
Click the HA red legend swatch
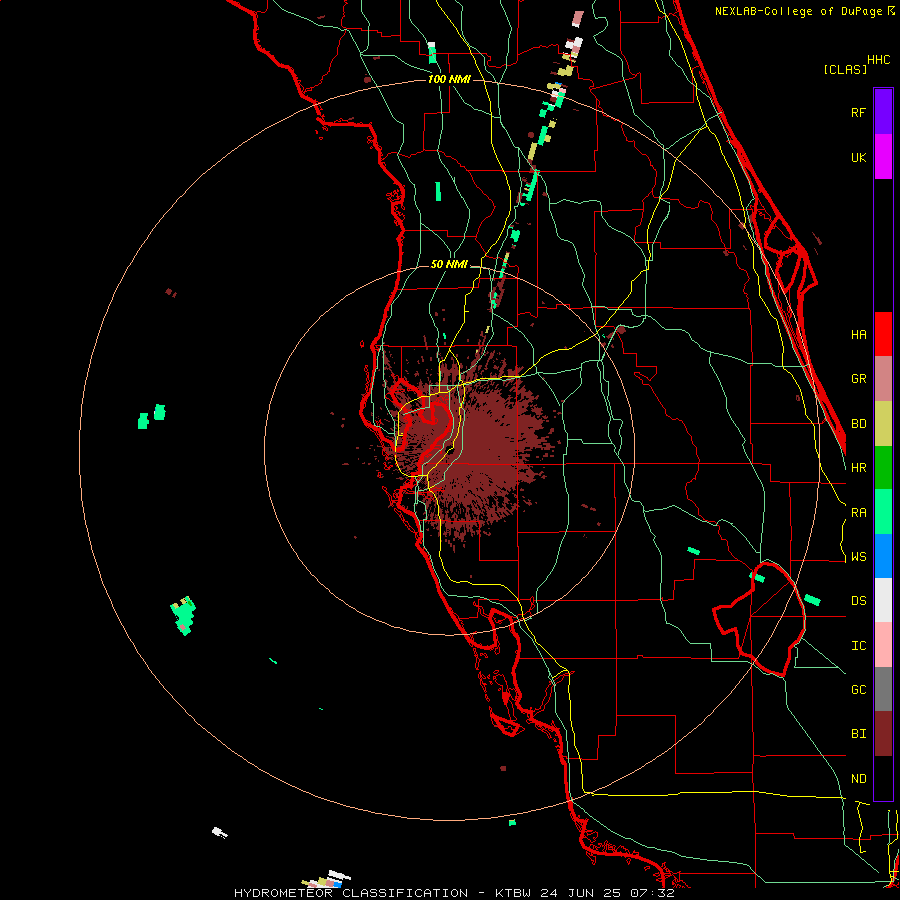883,334
